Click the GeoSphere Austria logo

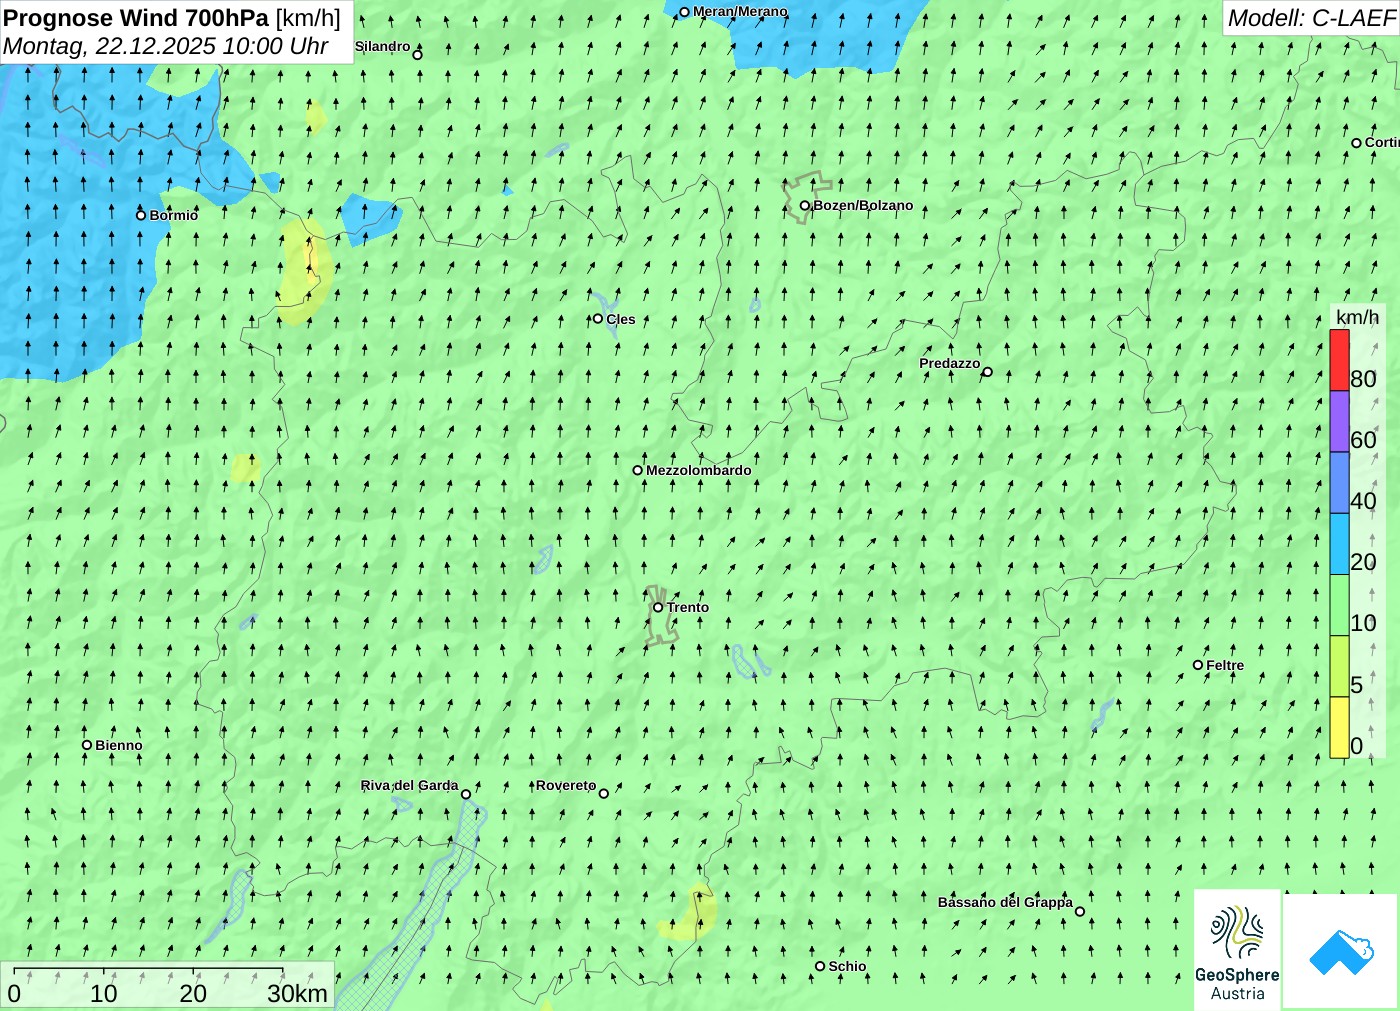click(1237, 948)
